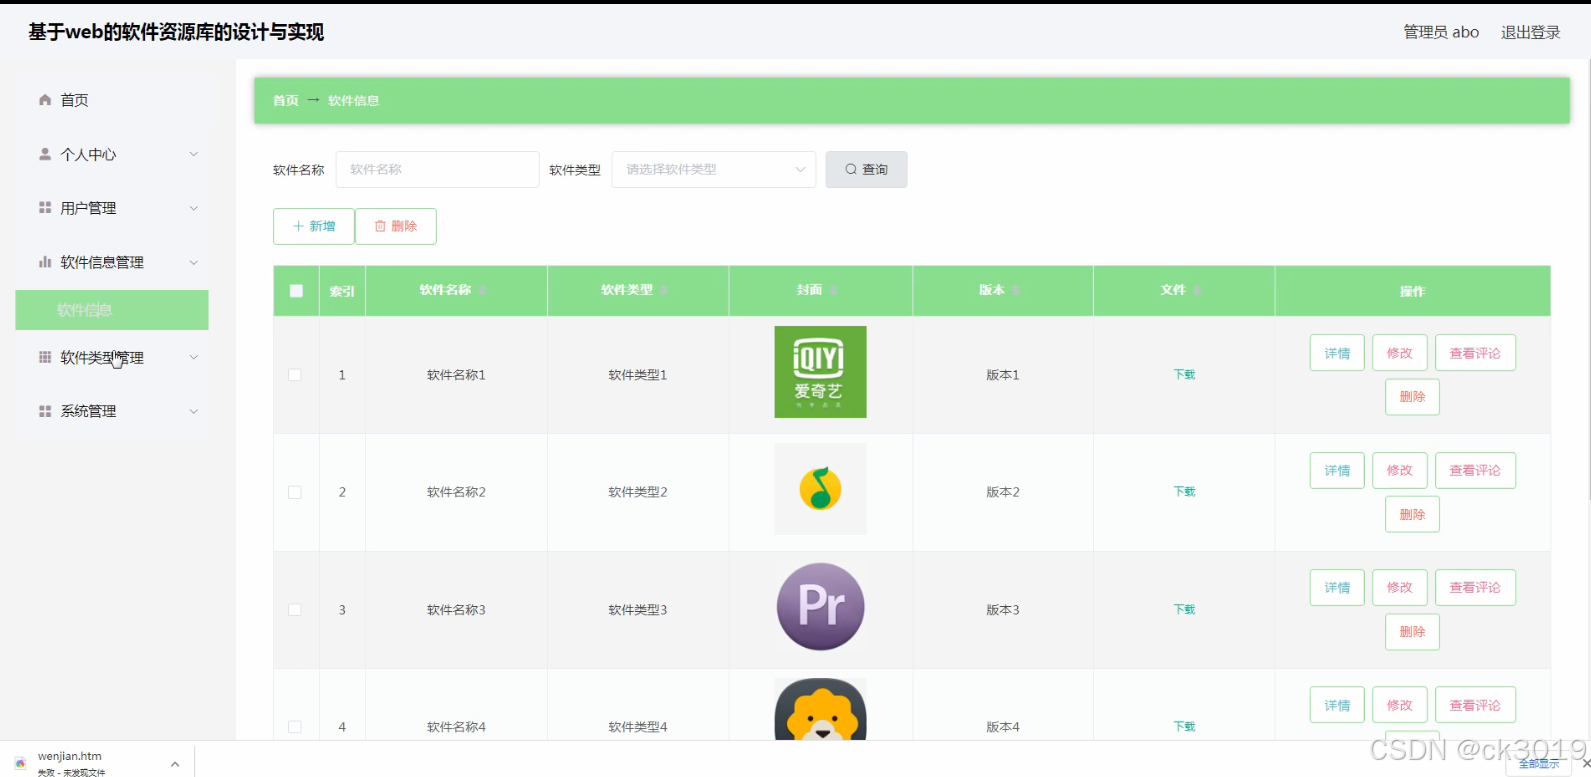Open the QQ Music cover image in row 2

(x=820, y=489)
